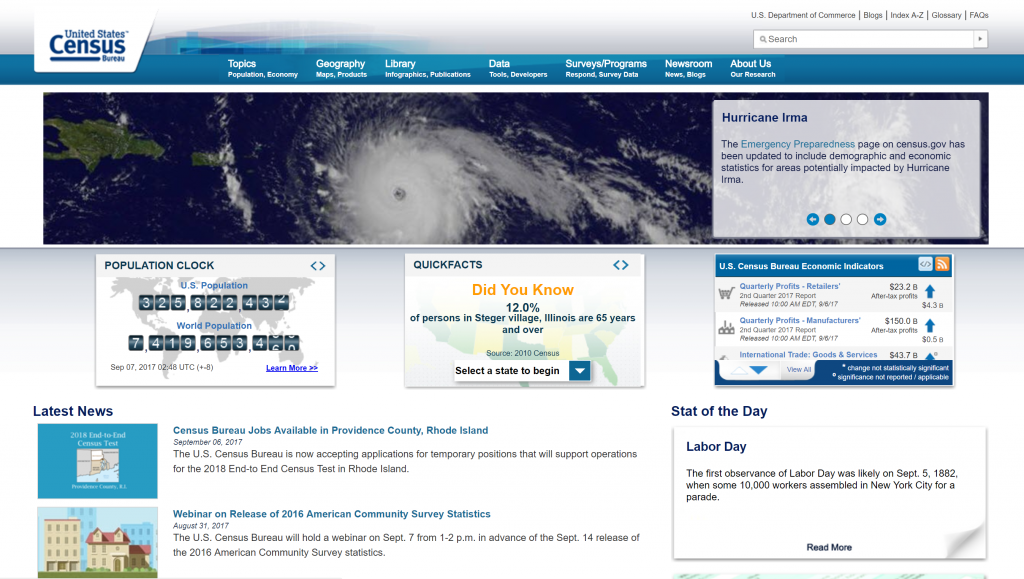The width and height of the screenshot is (1024, 579).
Task: Open the RSS feed for Economic Indicators
Action: point(942,265)
